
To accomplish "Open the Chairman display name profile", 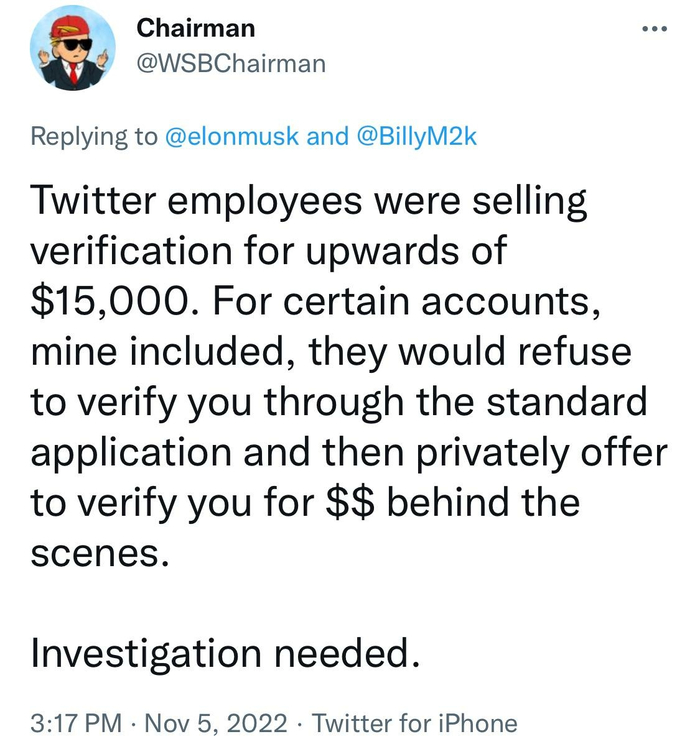I will click(x=194, y=29).
